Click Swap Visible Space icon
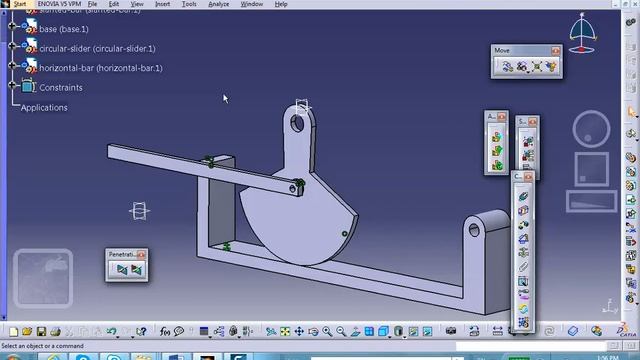The image size is (640, 360). [427, 331]
